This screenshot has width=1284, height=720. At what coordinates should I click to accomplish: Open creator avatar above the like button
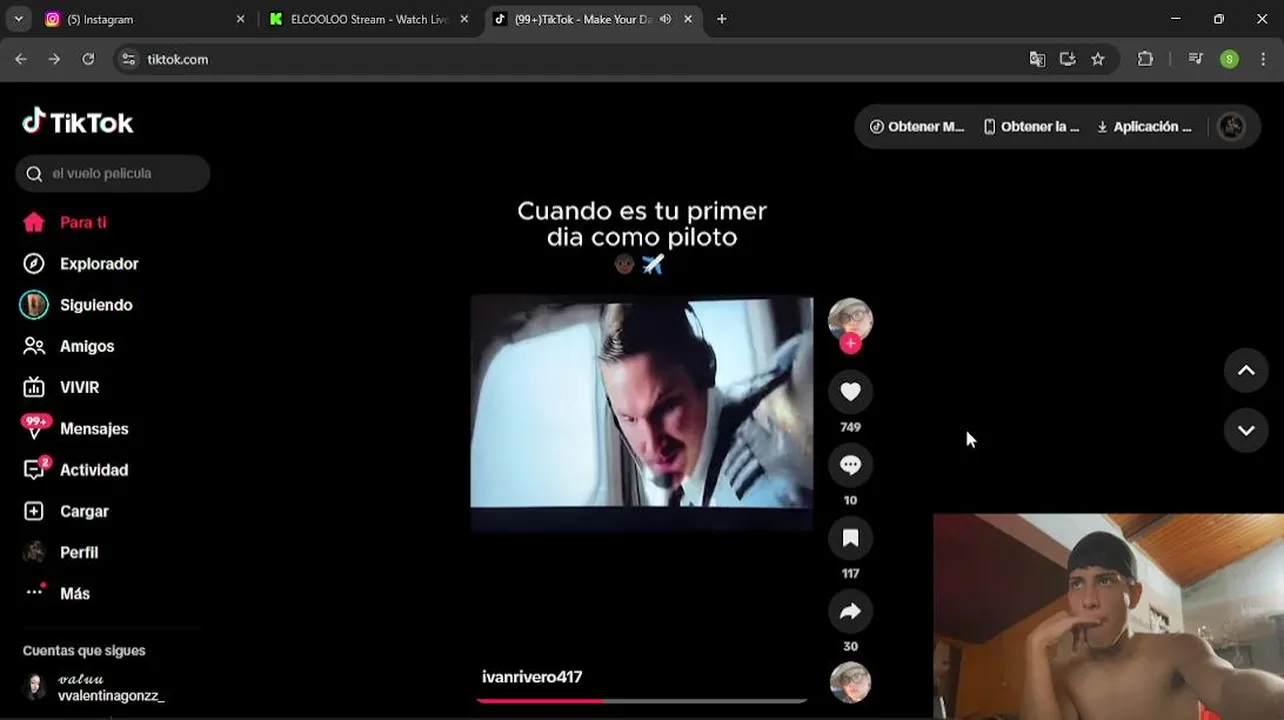tap(850, 320)
